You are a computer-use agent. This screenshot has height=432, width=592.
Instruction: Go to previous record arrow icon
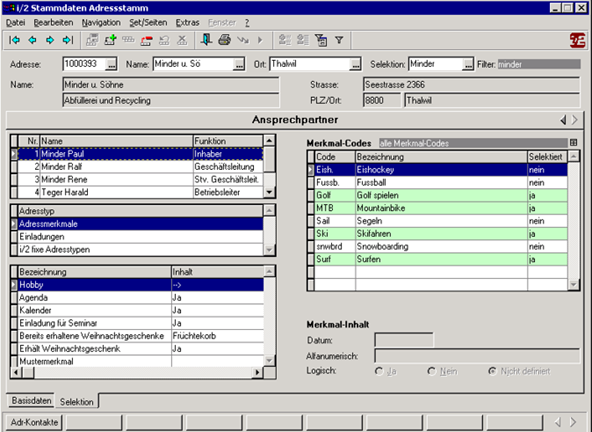[x=32, y=40]
